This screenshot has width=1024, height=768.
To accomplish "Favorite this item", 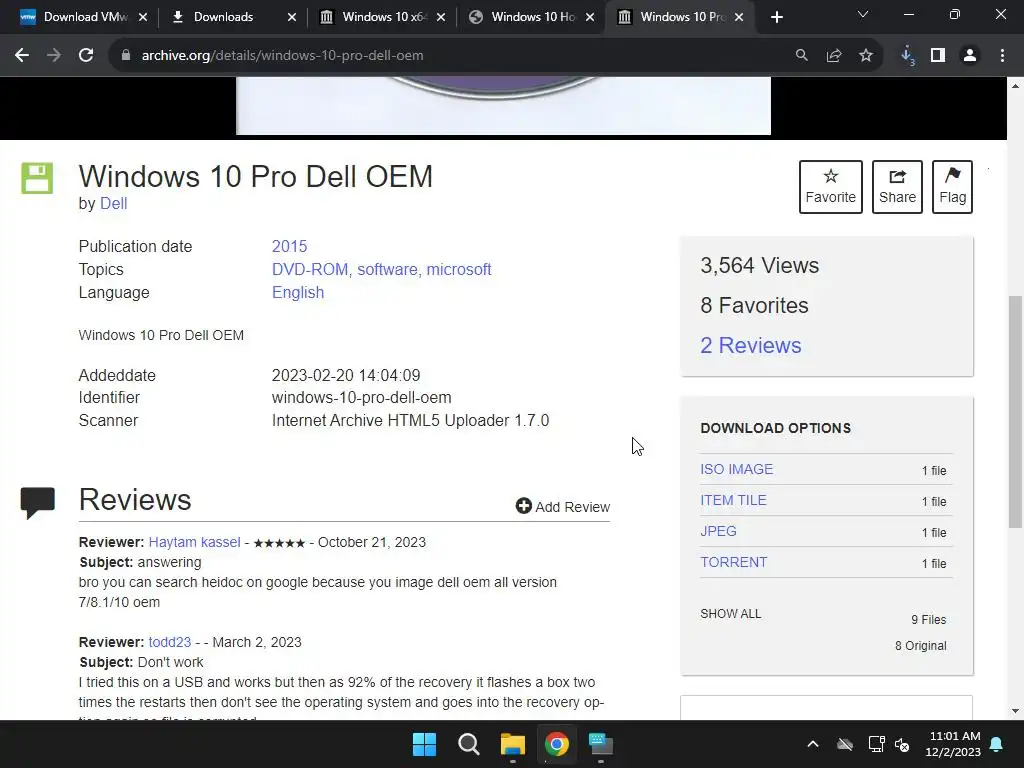I will coord(830,187).
